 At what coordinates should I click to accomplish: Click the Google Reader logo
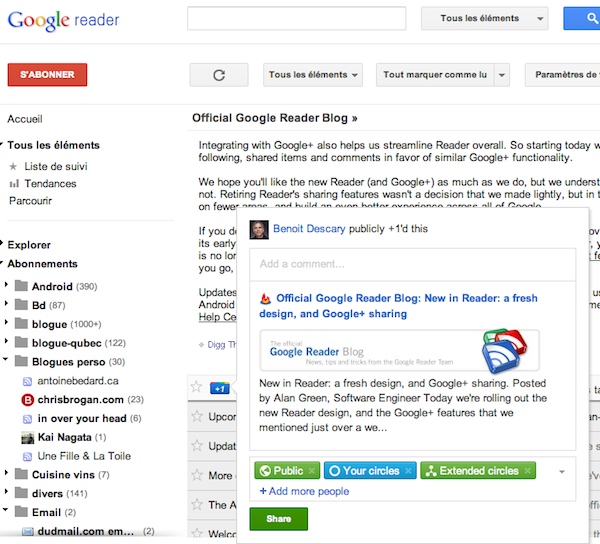click(x=64, y=20)
